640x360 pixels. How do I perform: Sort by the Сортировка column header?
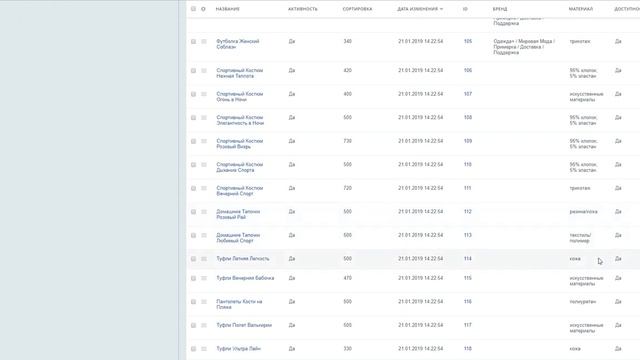(358, 9)
